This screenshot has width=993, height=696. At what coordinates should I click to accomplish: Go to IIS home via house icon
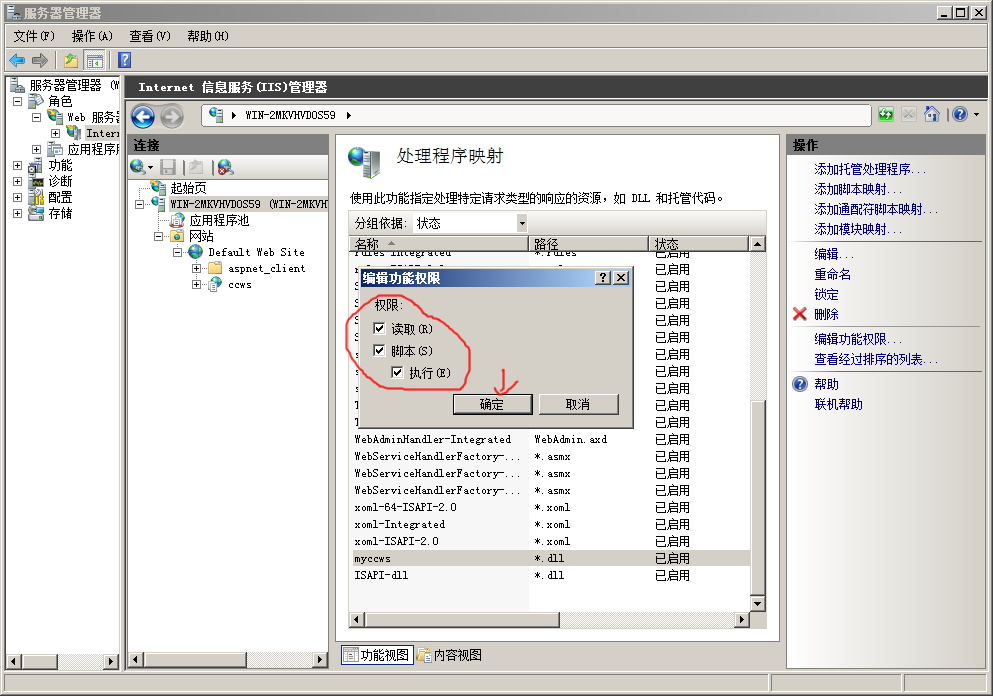[932, 114]
